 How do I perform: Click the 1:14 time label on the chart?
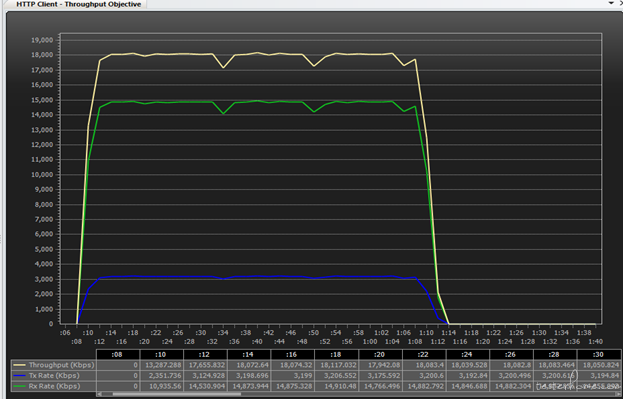pos(449,333)
